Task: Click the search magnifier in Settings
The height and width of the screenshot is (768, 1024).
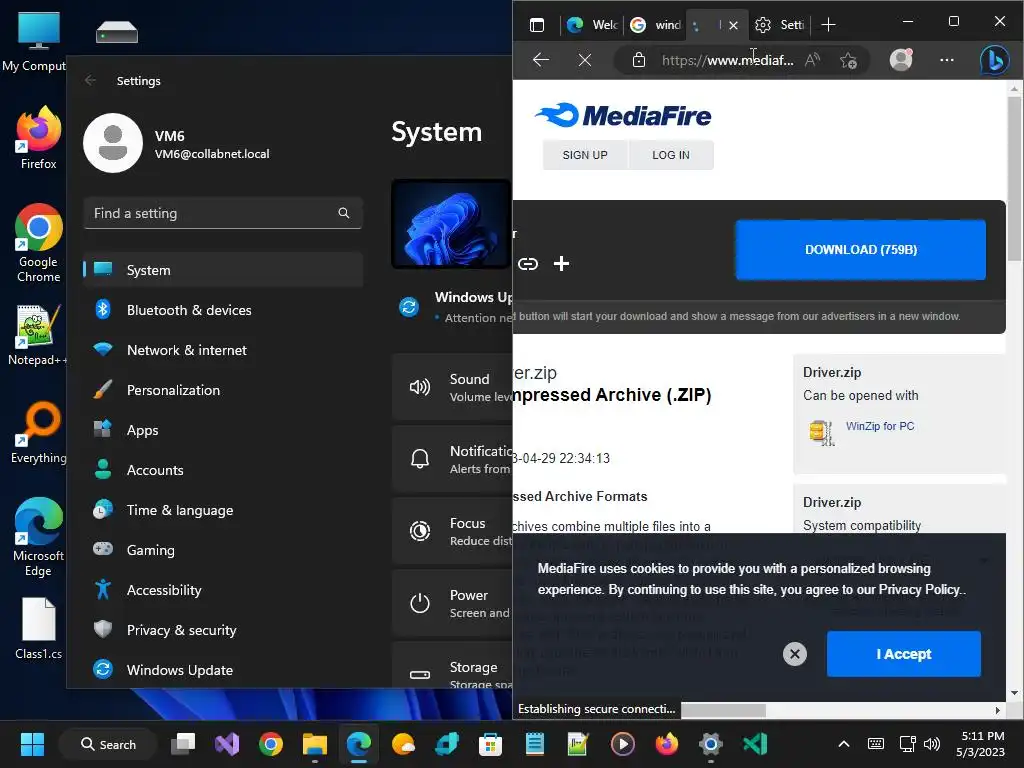Action: tap(344, 213)
